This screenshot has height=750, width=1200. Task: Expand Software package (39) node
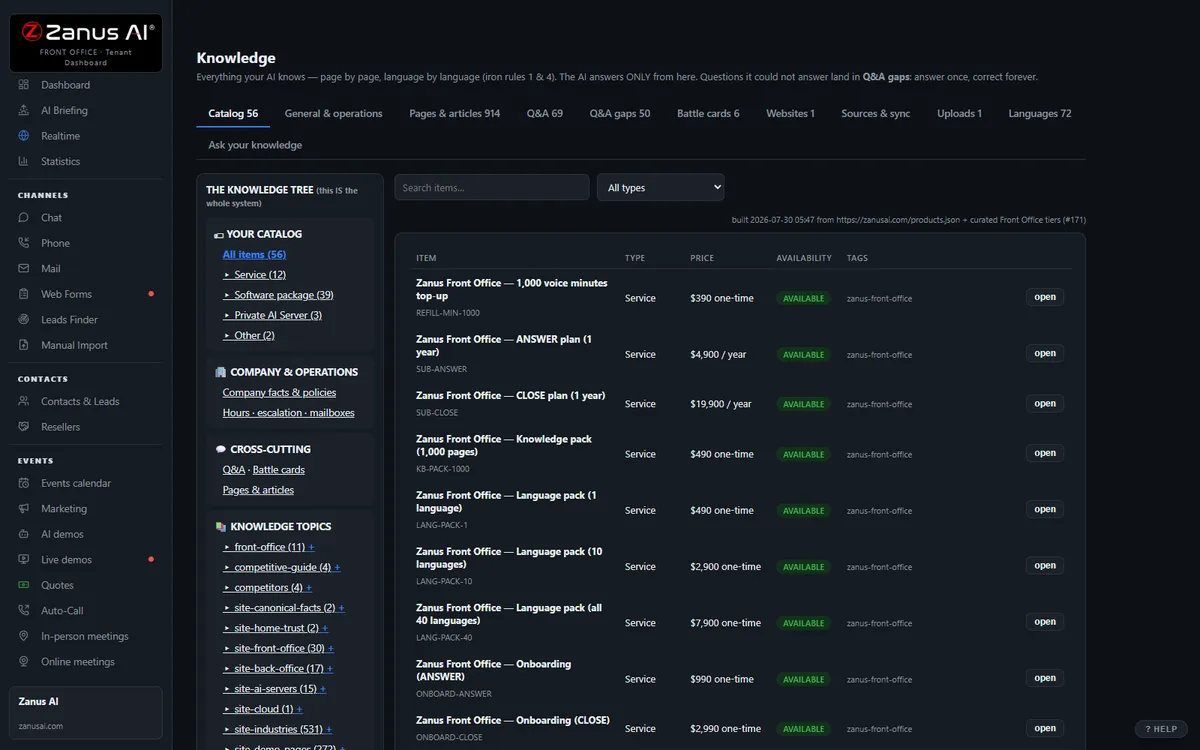pyautogui.click(x=278, y=295)
